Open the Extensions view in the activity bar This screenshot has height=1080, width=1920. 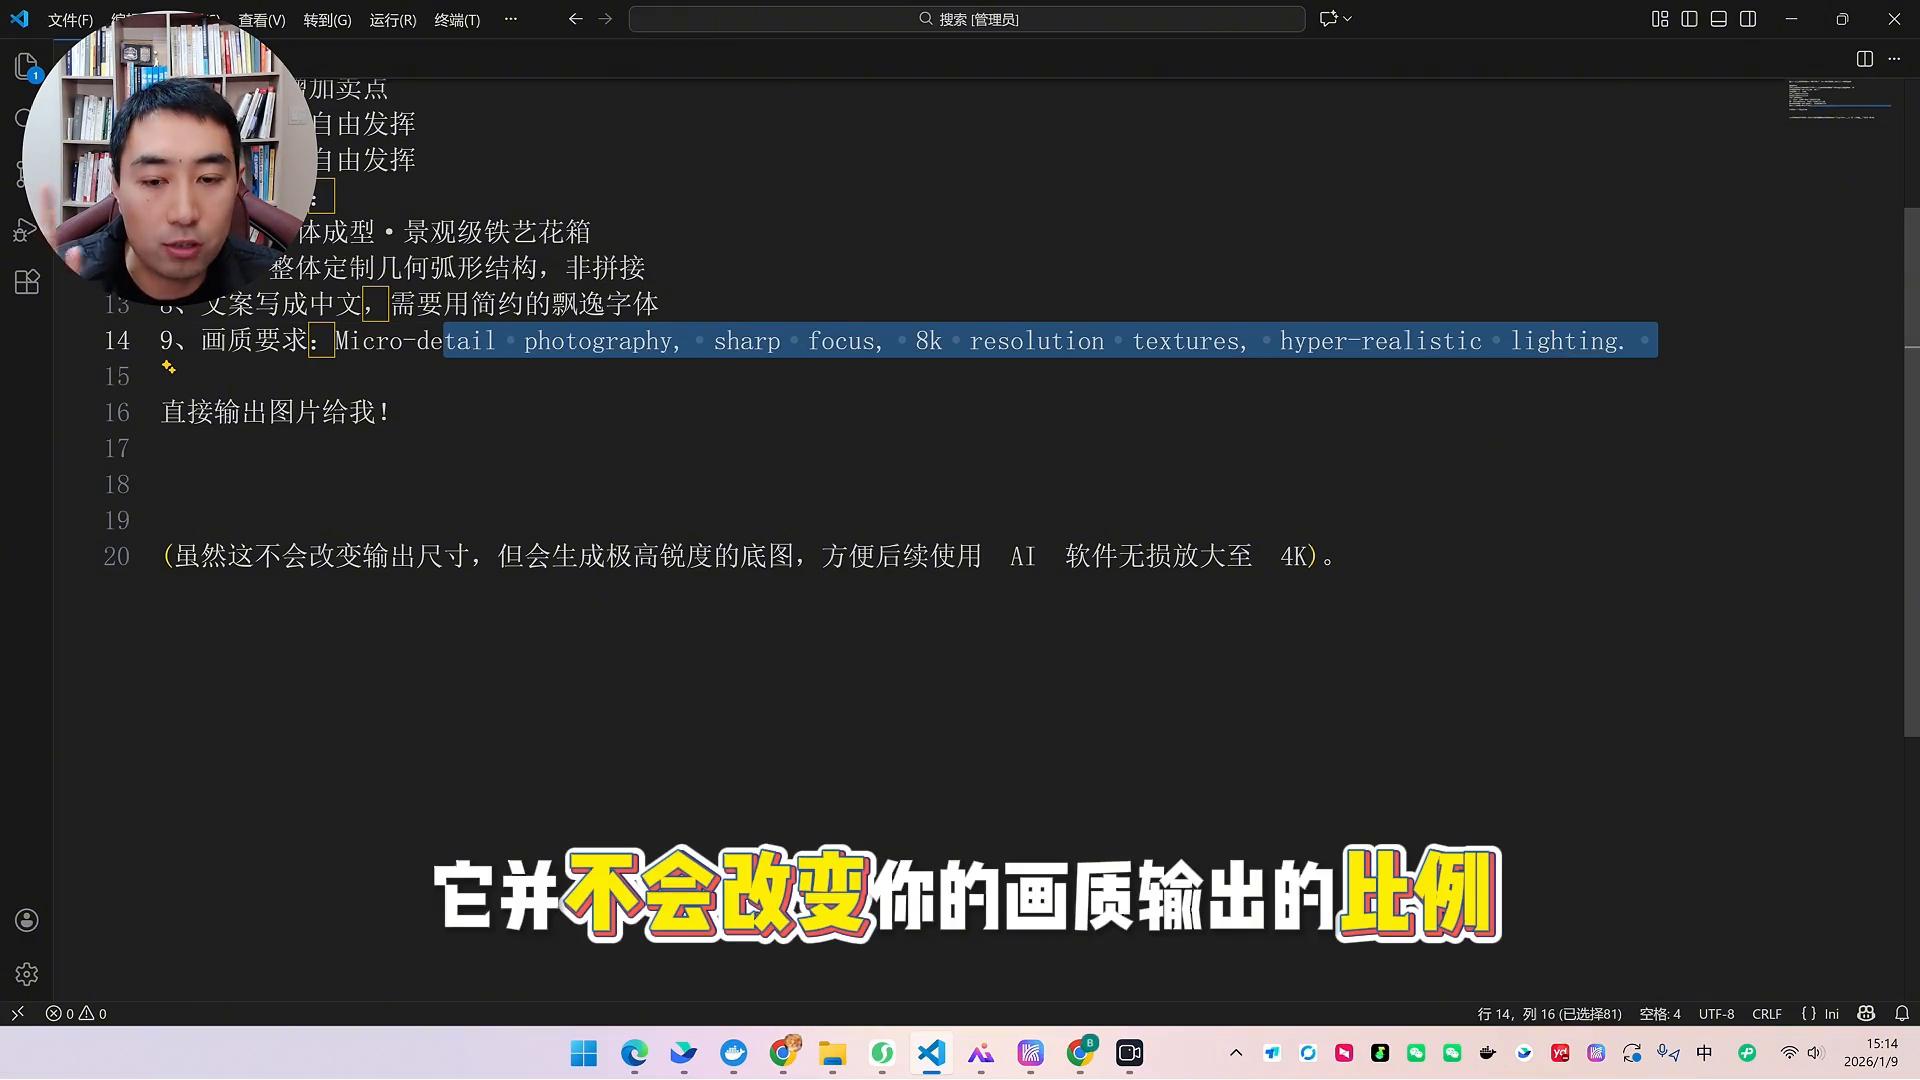click(x=27, y=282)
